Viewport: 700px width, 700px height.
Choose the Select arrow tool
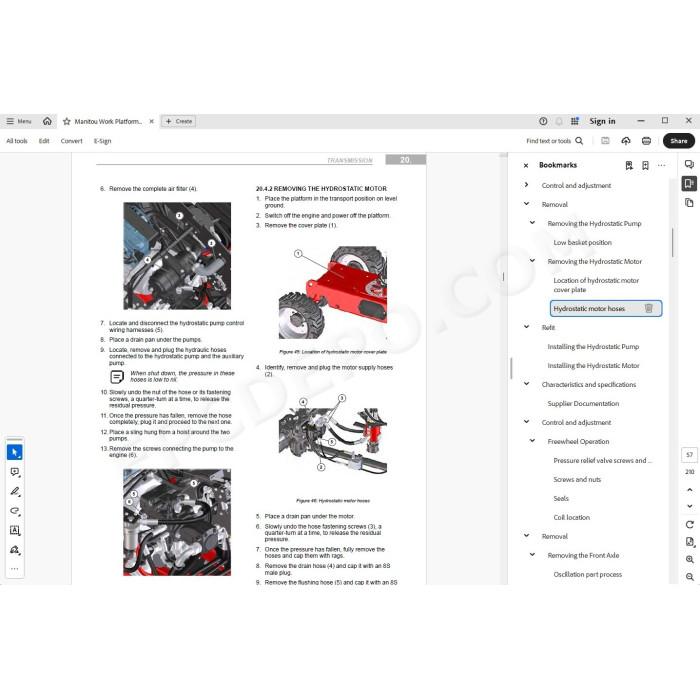15,452
